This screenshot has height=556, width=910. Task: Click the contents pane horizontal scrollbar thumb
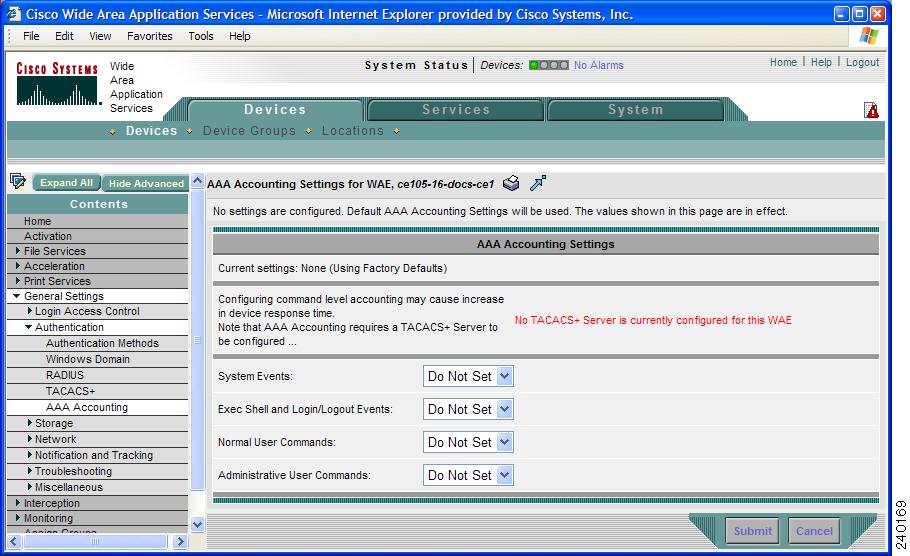click(95, 541)
